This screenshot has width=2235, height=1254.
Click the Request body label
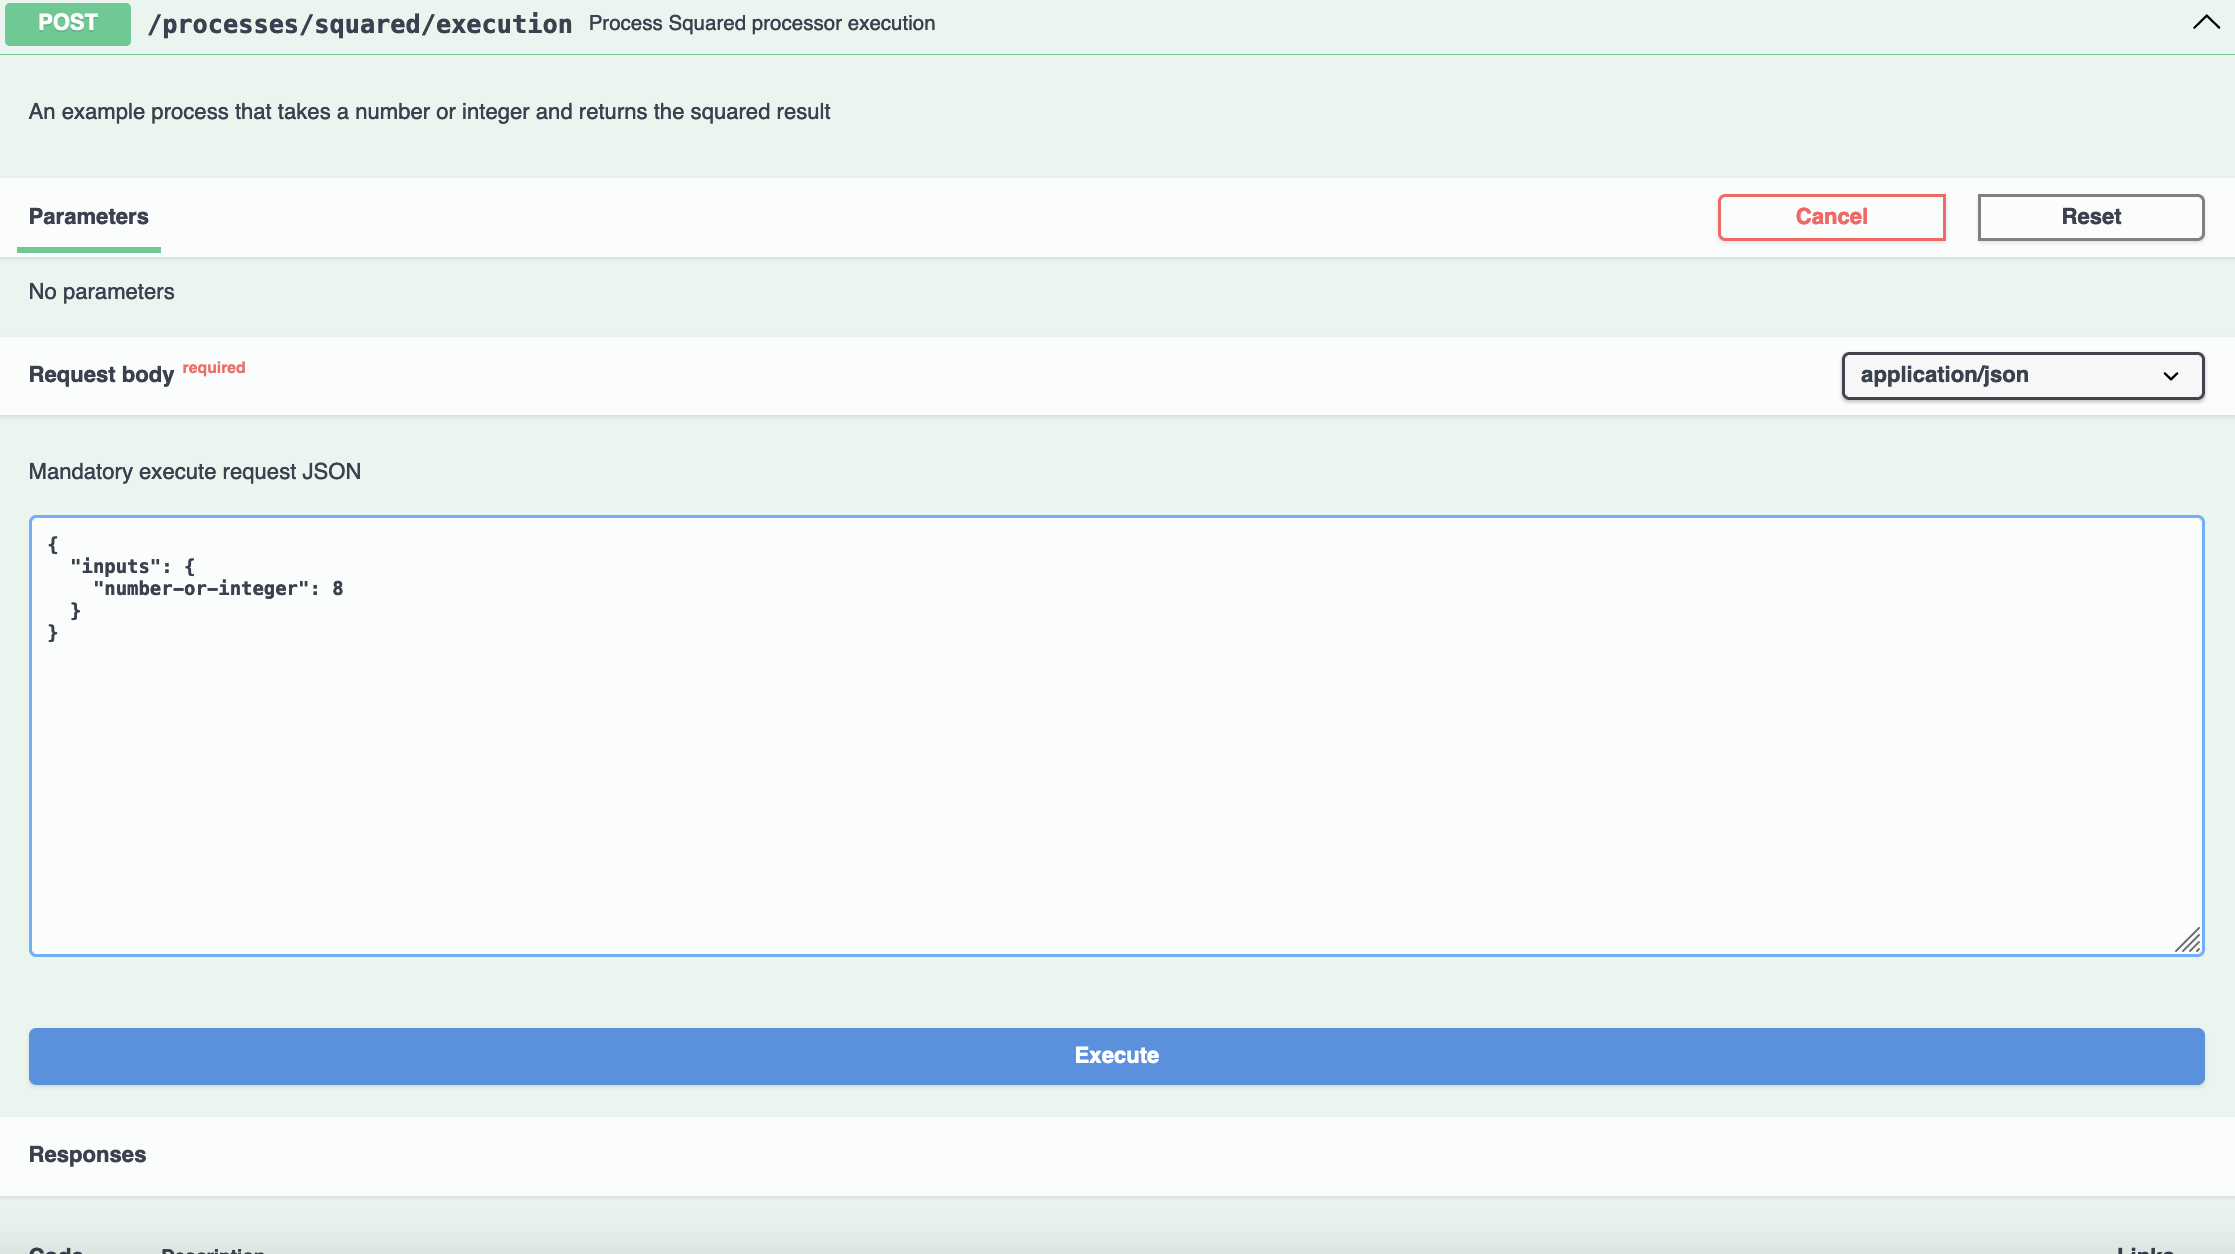pyautogui.click(x=101, y=374)
